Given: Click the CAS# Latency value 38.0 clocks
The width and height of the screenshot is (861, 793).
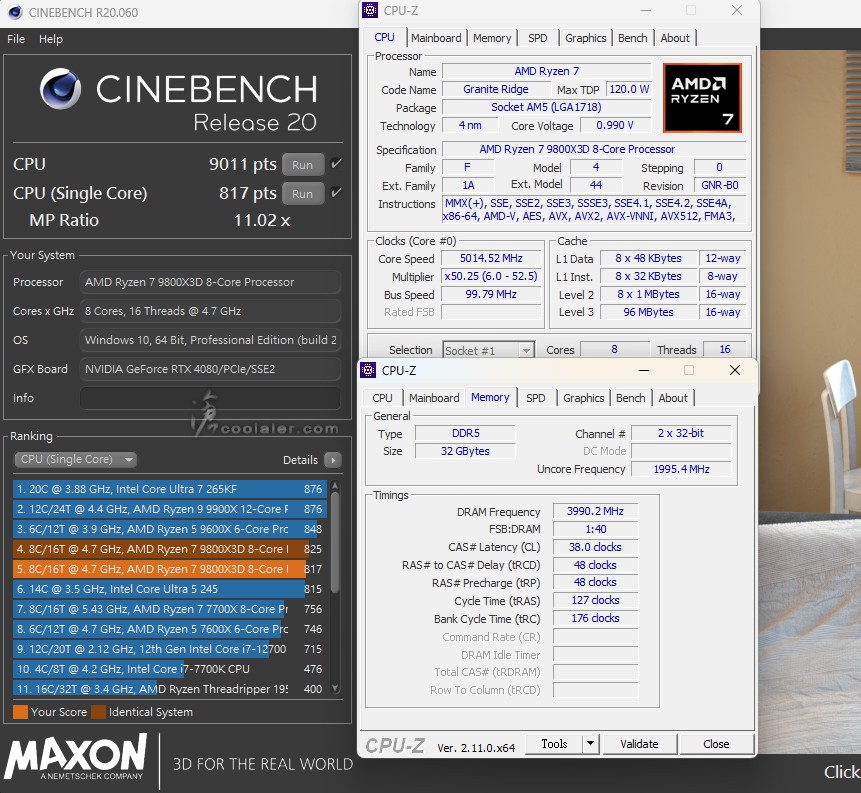Looking at the screenshot, I should [x=595, y=547].
